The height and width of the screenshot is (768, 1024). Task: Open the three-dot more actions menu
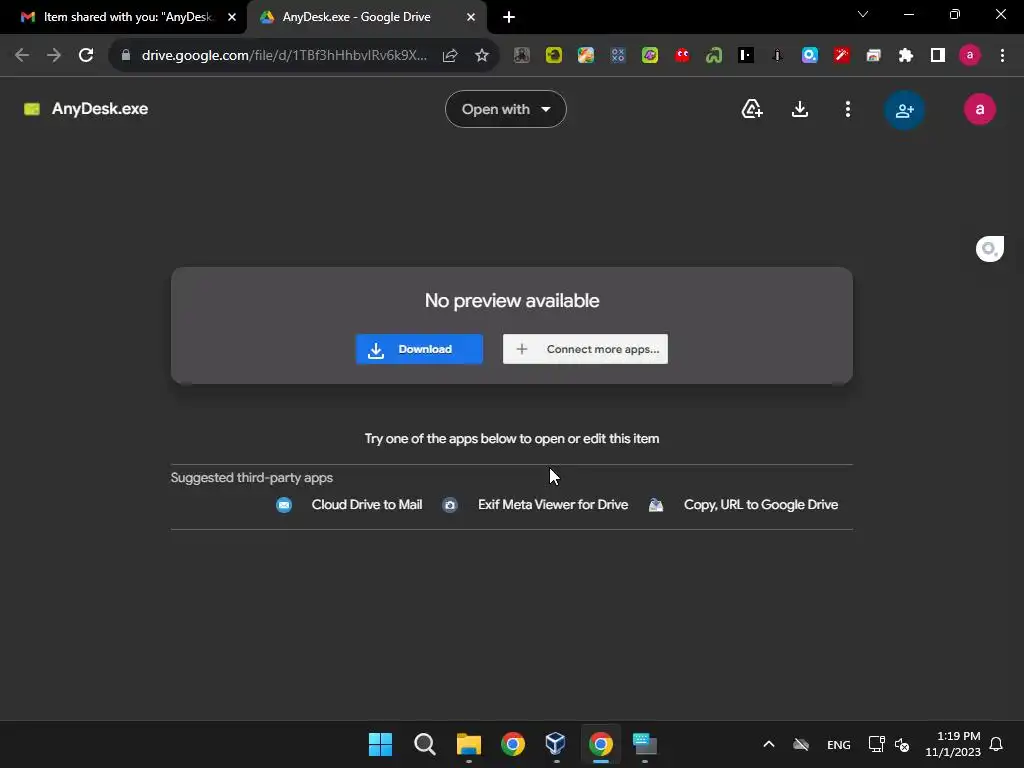848,109
